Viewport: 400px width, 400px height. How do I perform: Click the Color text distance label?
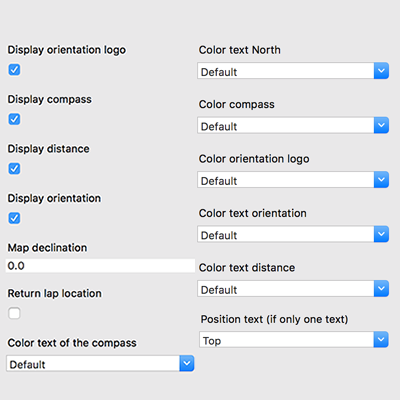click(247, 268)
